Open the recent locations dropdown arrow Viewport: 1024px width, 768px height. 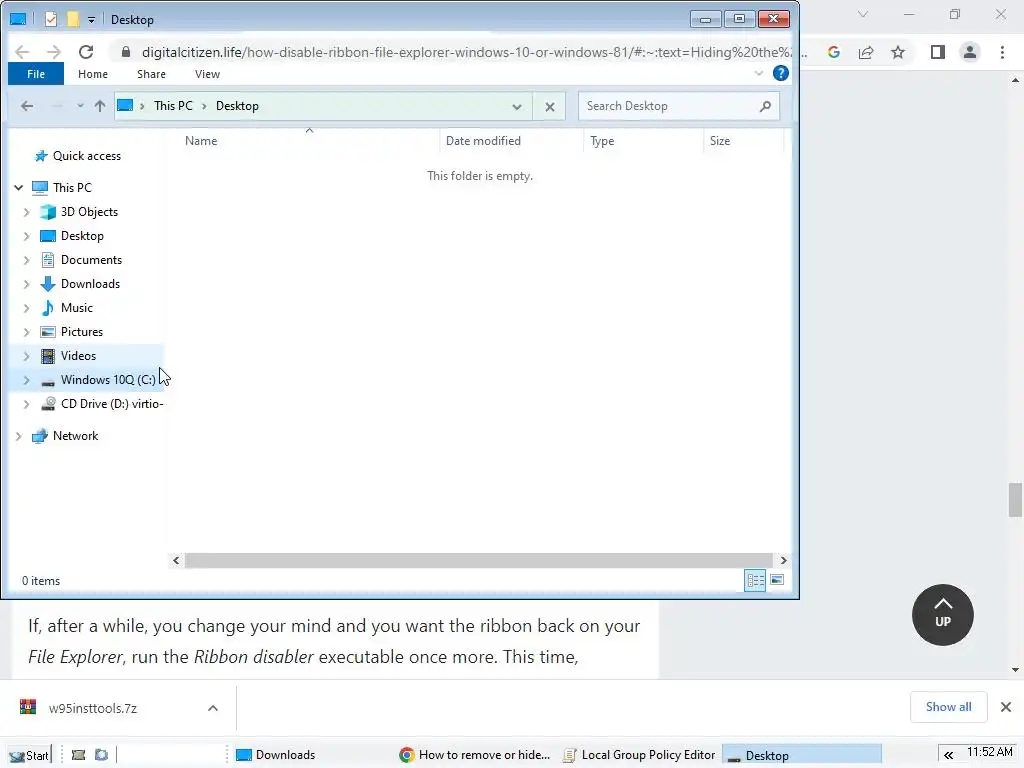tap(80, 106)
